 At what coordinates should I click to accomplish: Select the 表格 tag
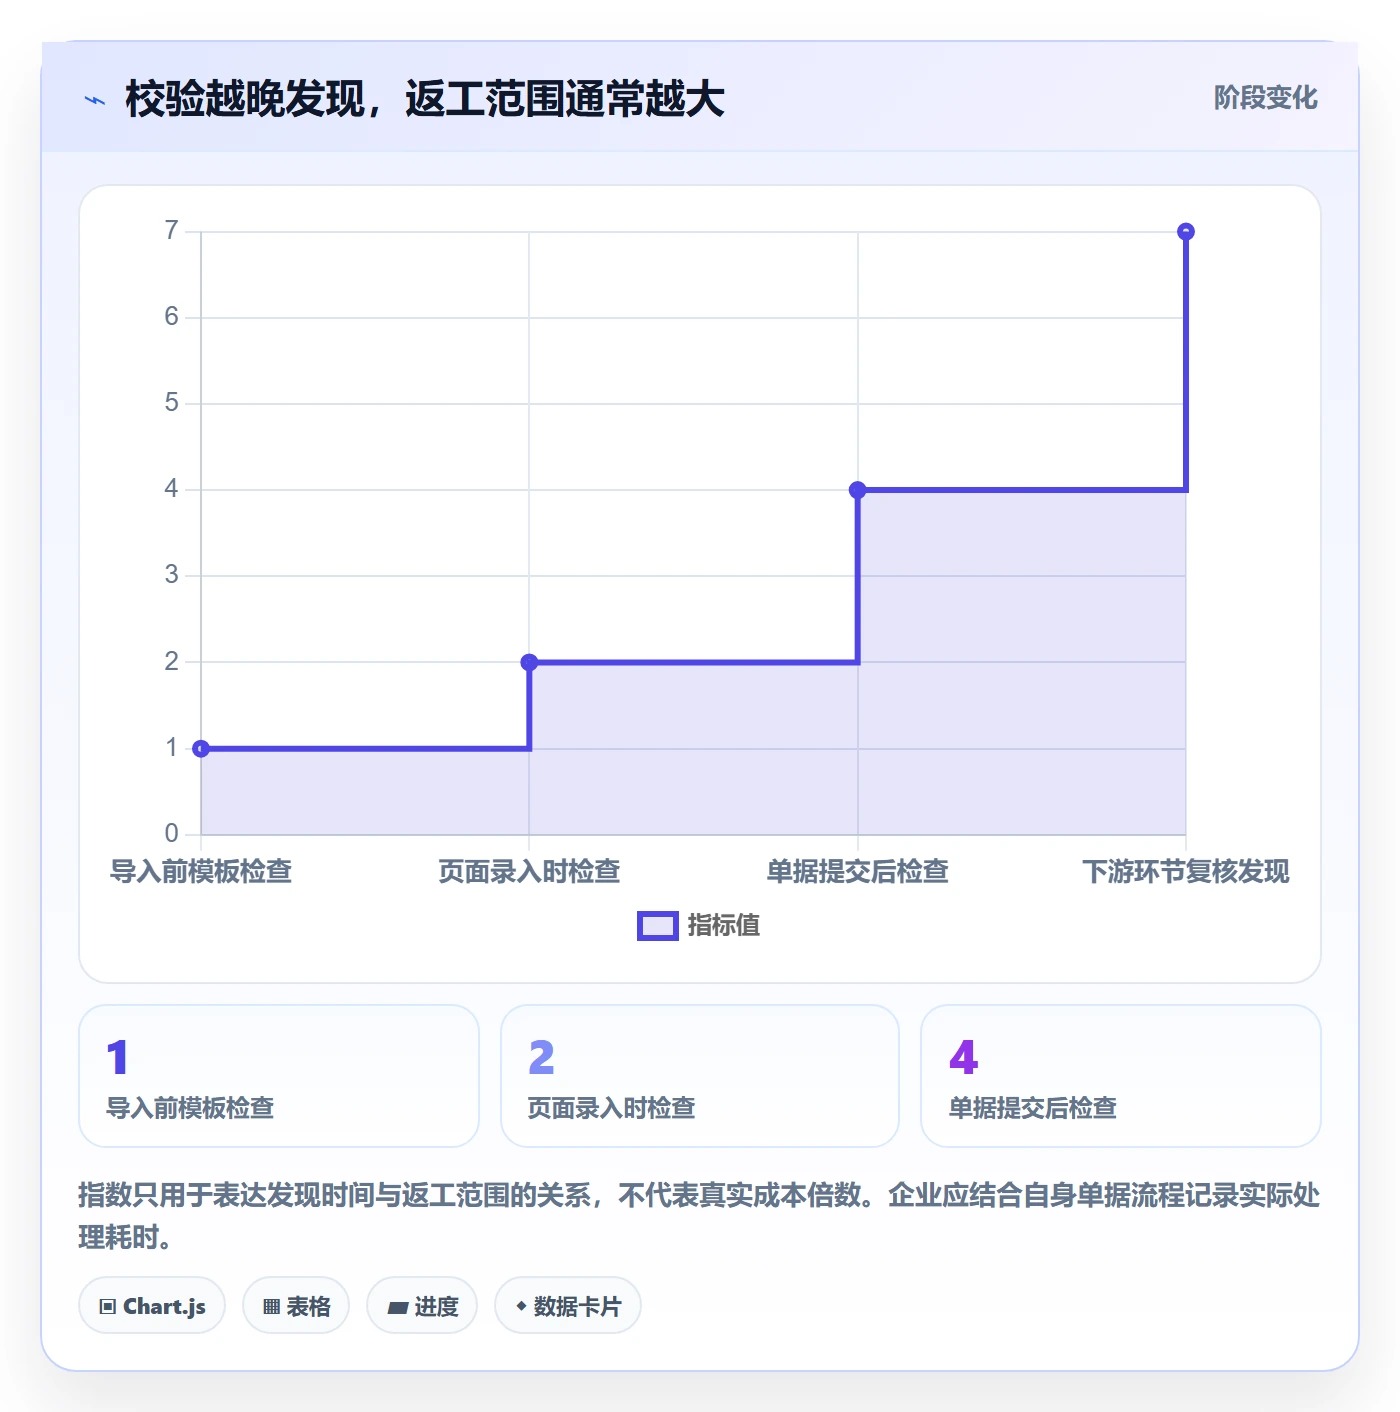(x=296, y=1305)
